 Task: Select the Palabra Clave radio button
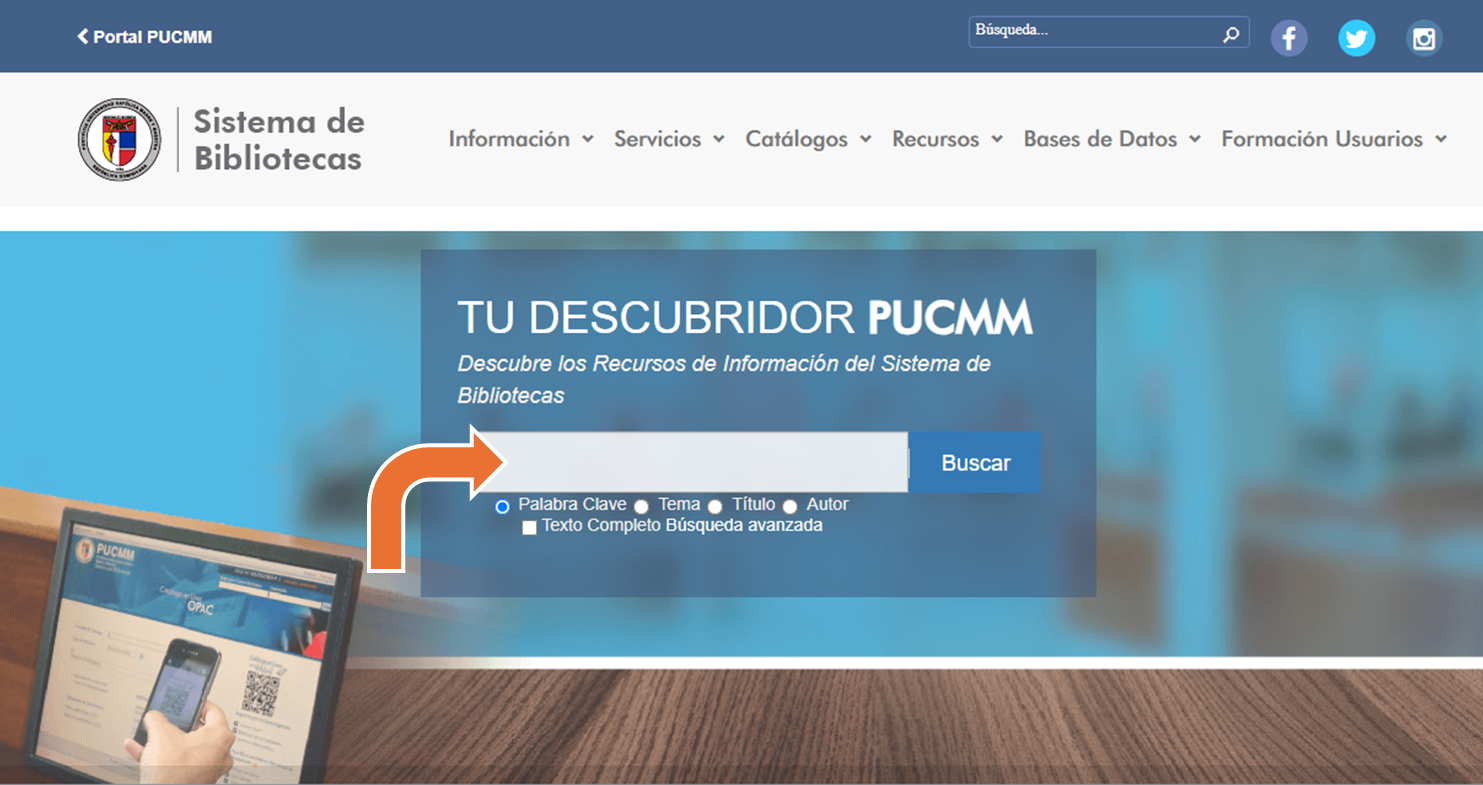point(502,507)
